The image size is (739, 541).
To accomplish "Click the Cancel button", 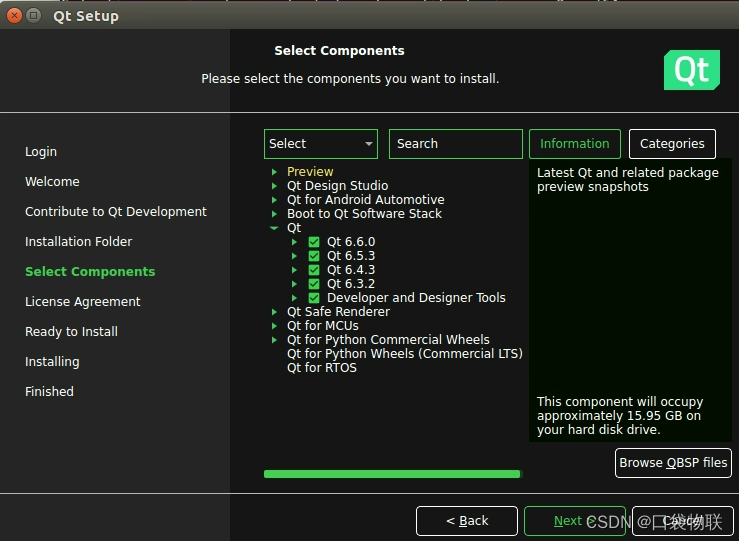I will point(682,521).
